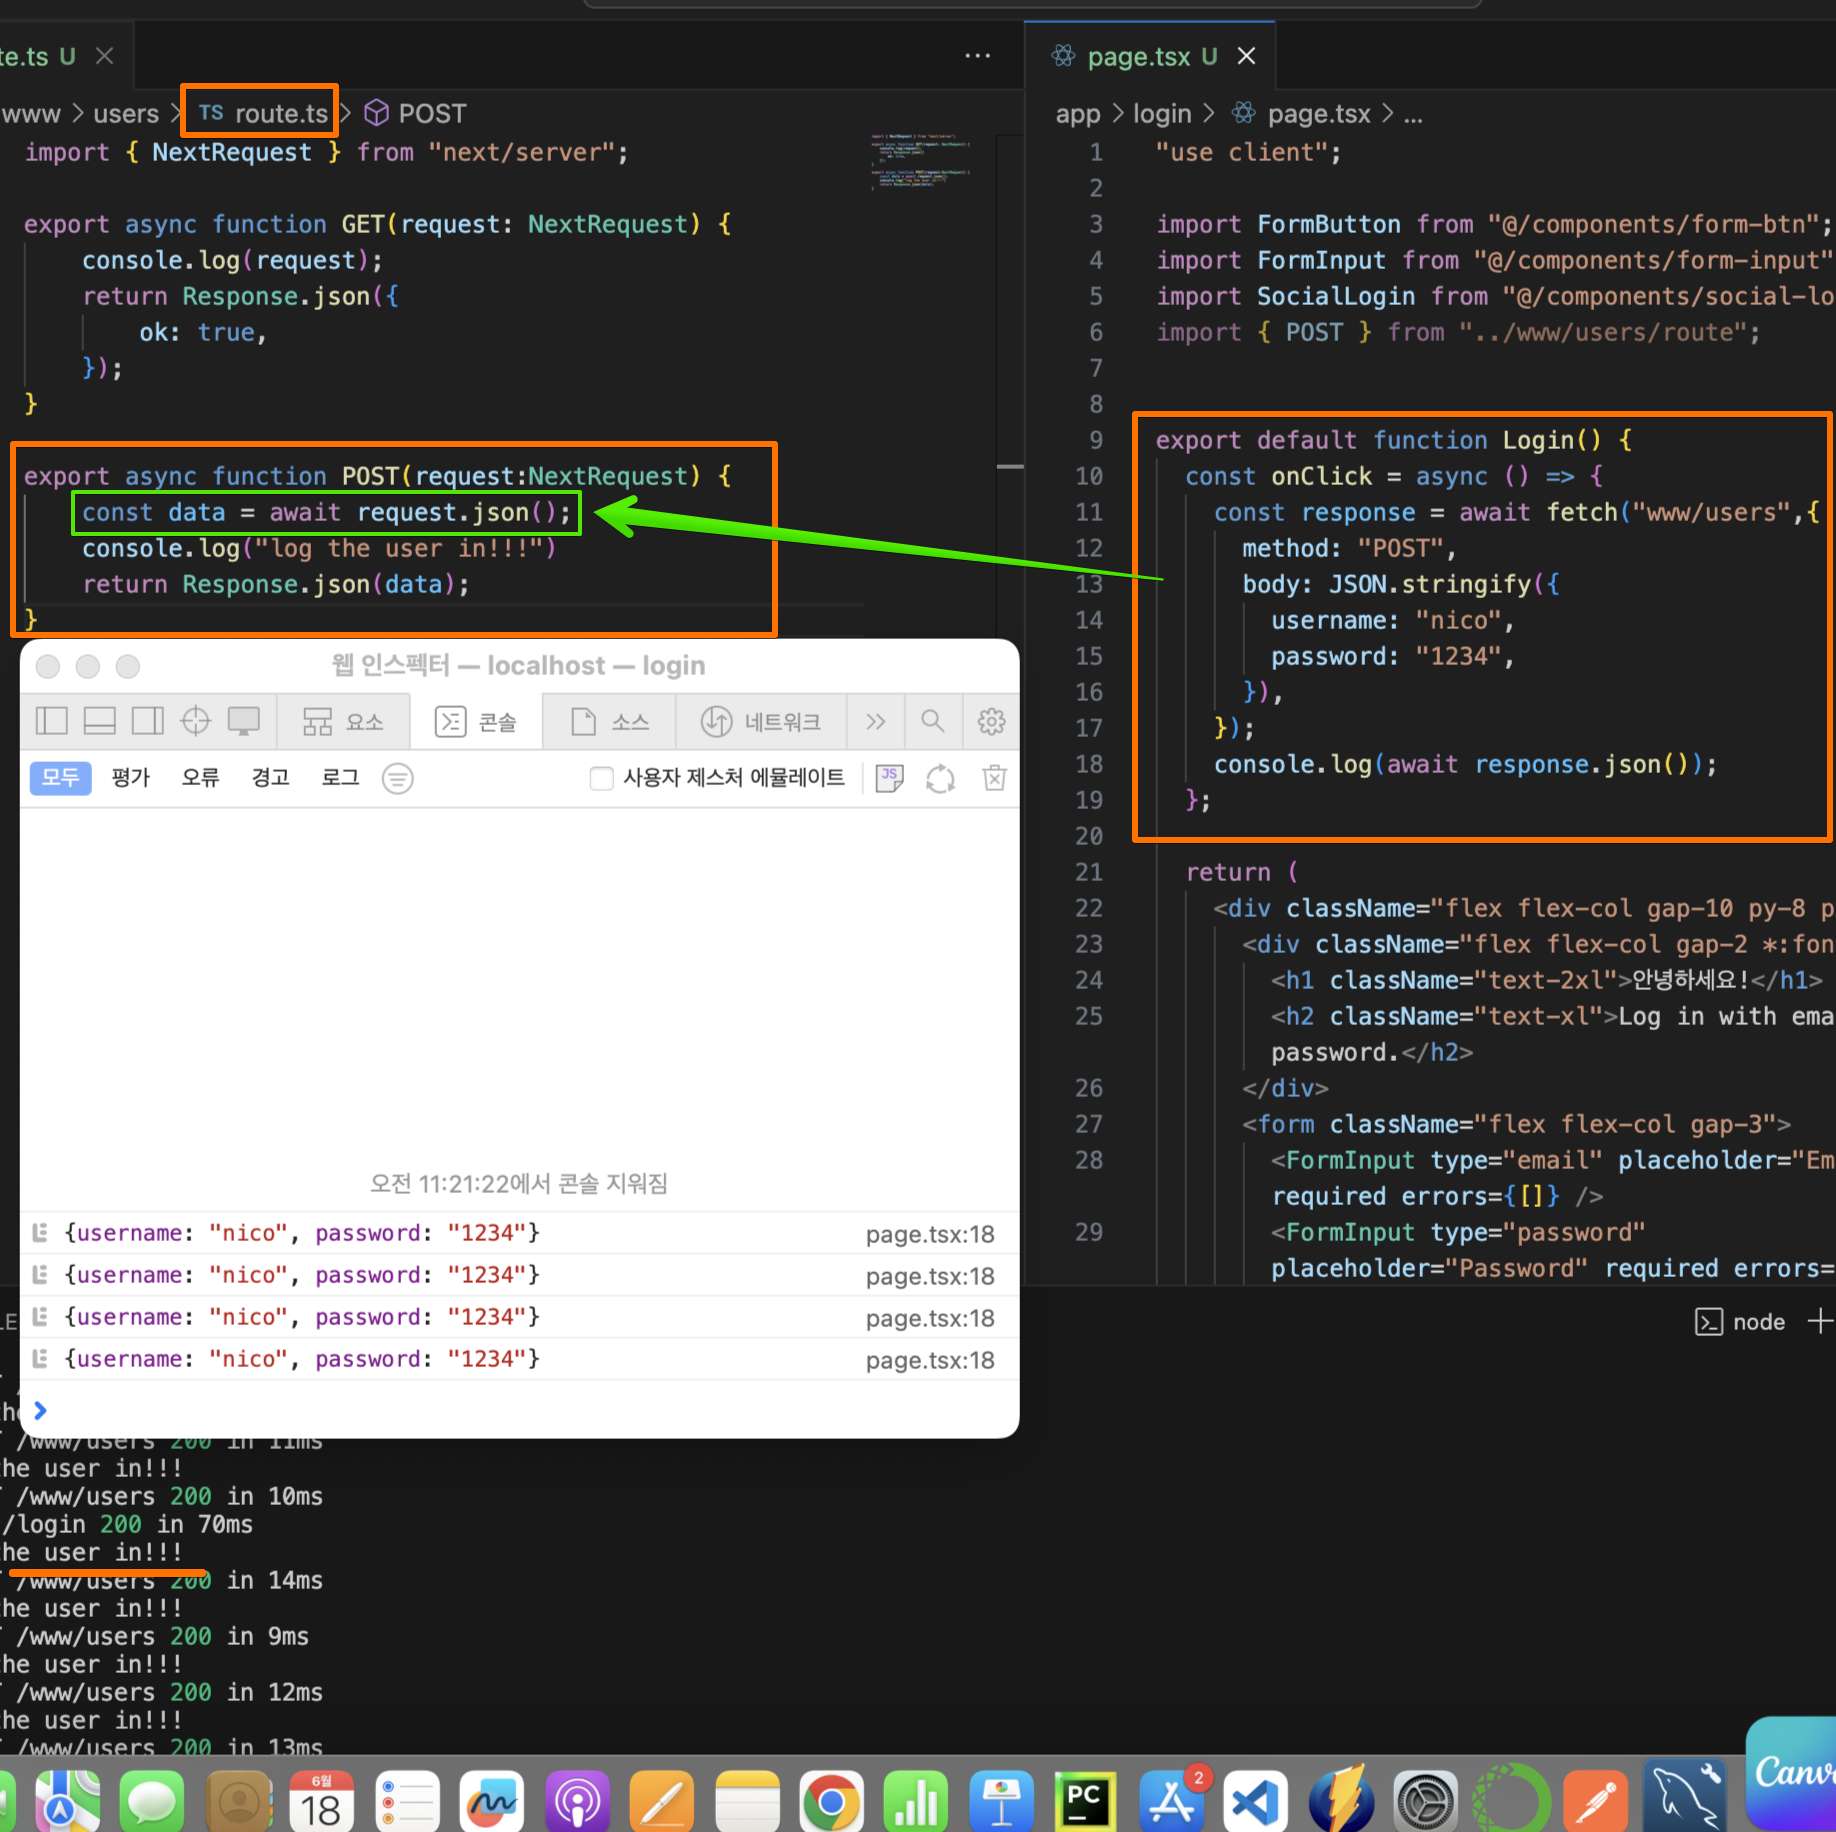Click the code minimap in left editor
The height and width of the screenshot is (1832, 1836).
coord(920,160)
